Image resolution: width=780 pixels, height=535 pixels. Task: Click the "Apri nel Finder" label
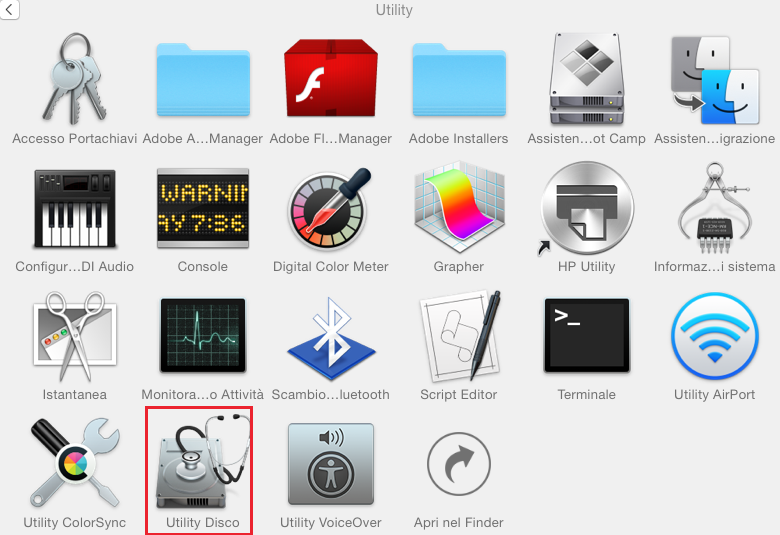(x=459, y=523)
